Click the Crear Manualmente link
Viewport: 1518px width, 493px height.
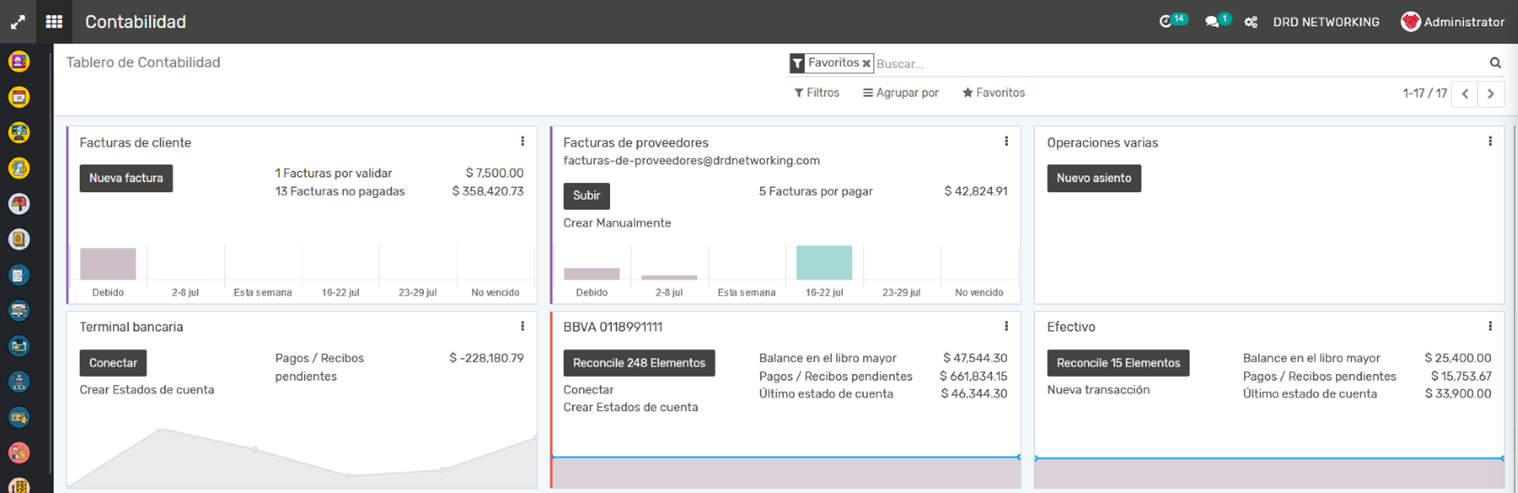(x=617, y=223)
